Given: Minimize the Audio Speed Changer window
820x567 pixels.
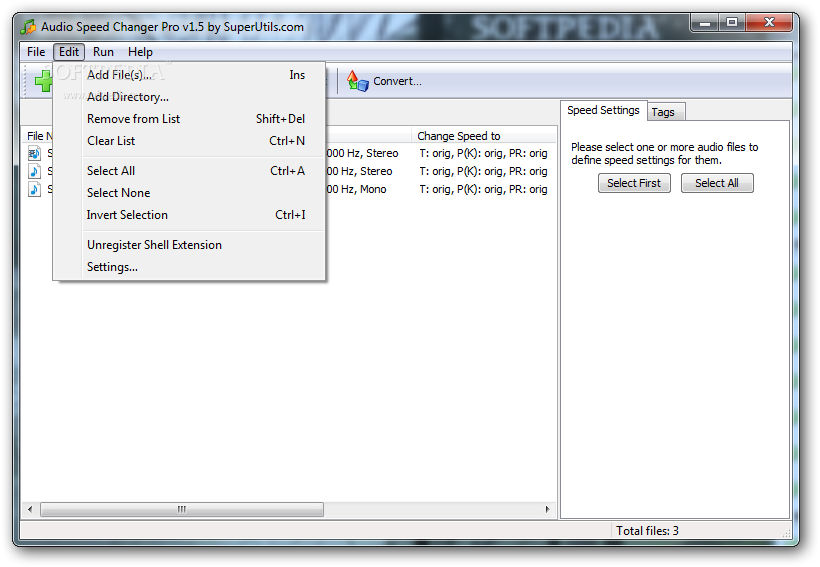Looking at the screenshot, I should click(705, 24).
